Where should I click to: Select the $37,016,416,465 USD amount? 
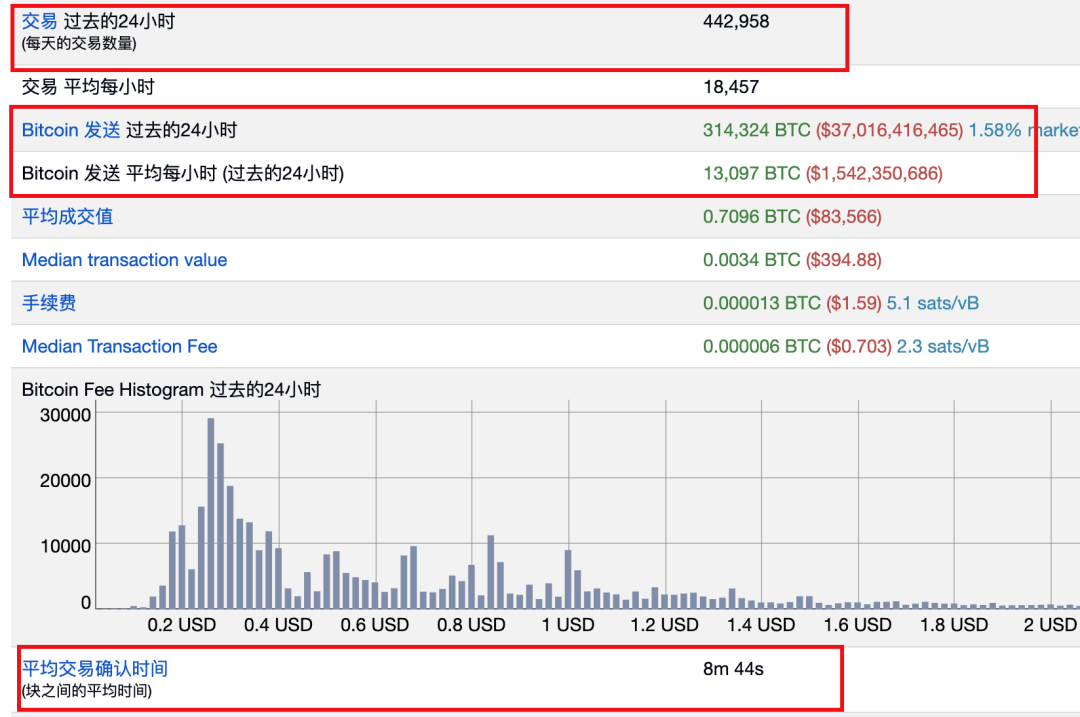tap(889, 130)
